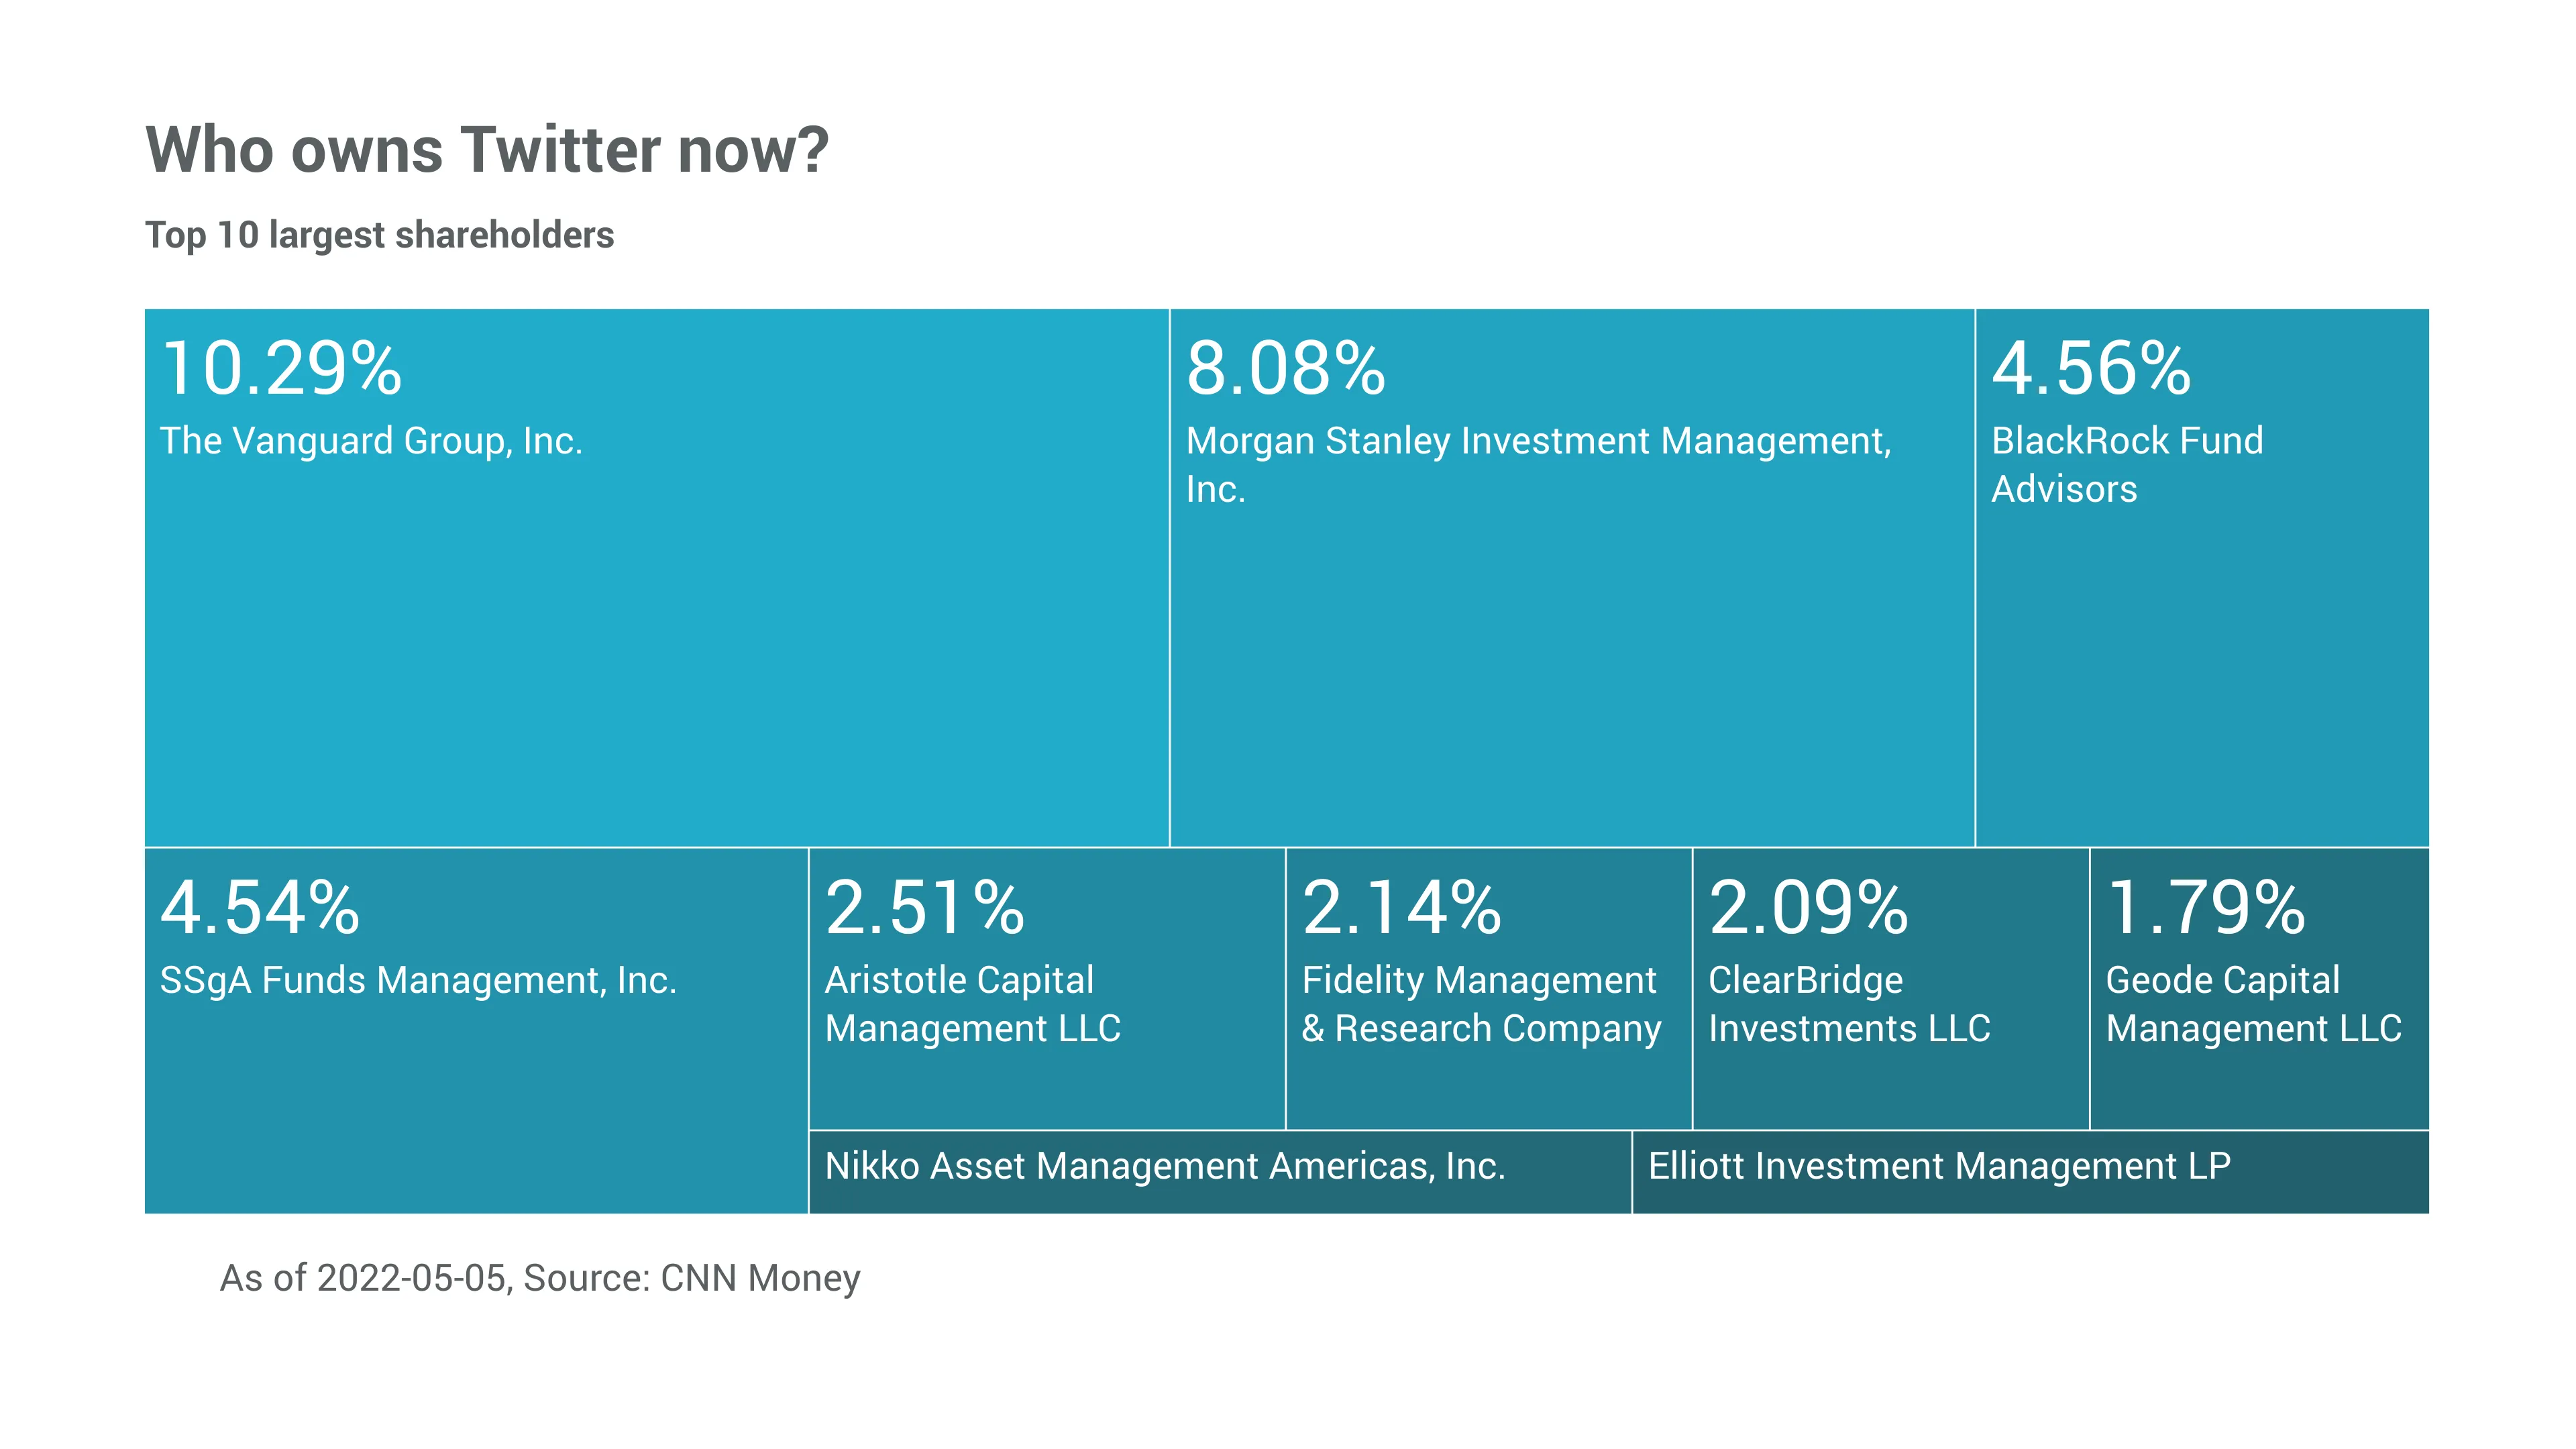
Task: Select the 2.09% percentage value
Action: click(x=1808, y=908)
